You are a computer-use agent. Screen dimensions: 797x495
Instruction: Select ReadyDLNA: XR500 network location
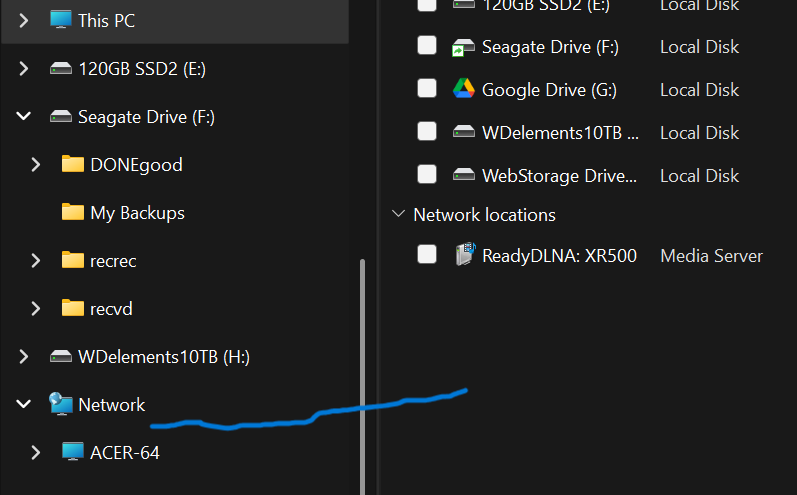click(x=559, y=256)
